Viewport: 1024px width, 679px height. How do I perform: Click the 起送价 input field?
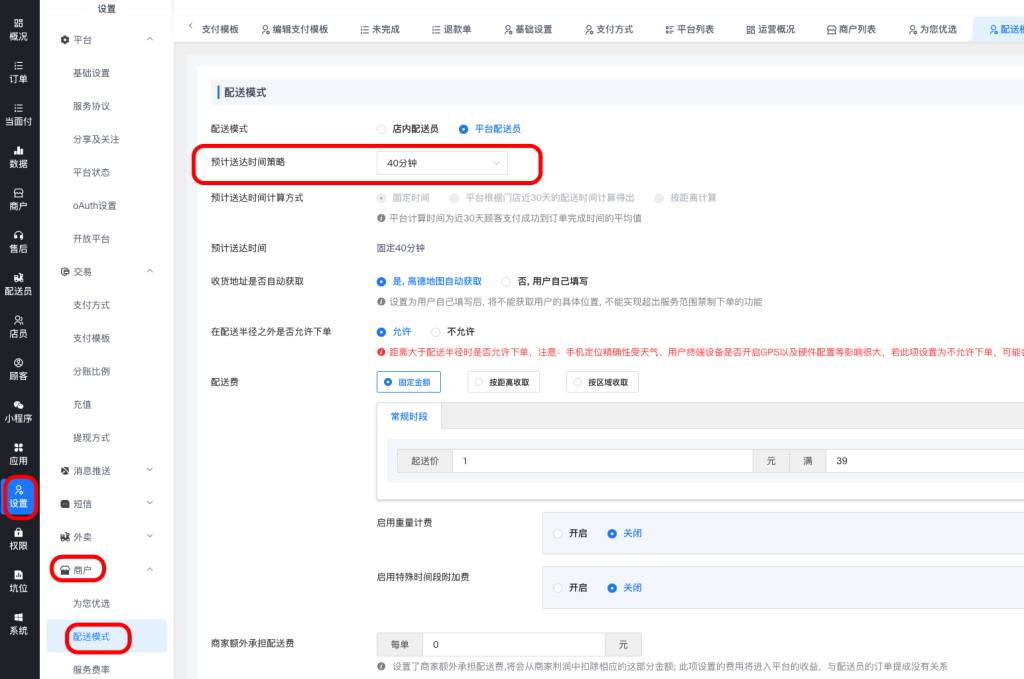pos(602,461)
